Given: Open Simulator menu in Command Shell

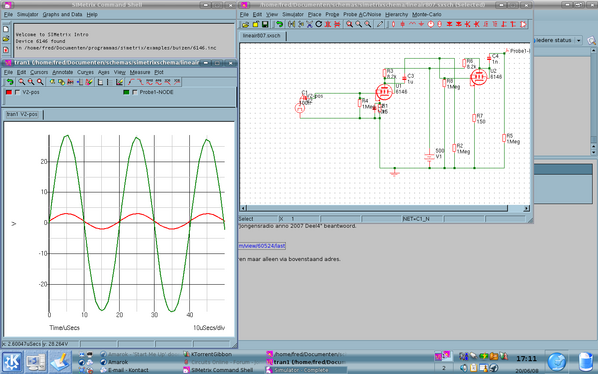Looking at the screenshot, I should pos(27,14).
